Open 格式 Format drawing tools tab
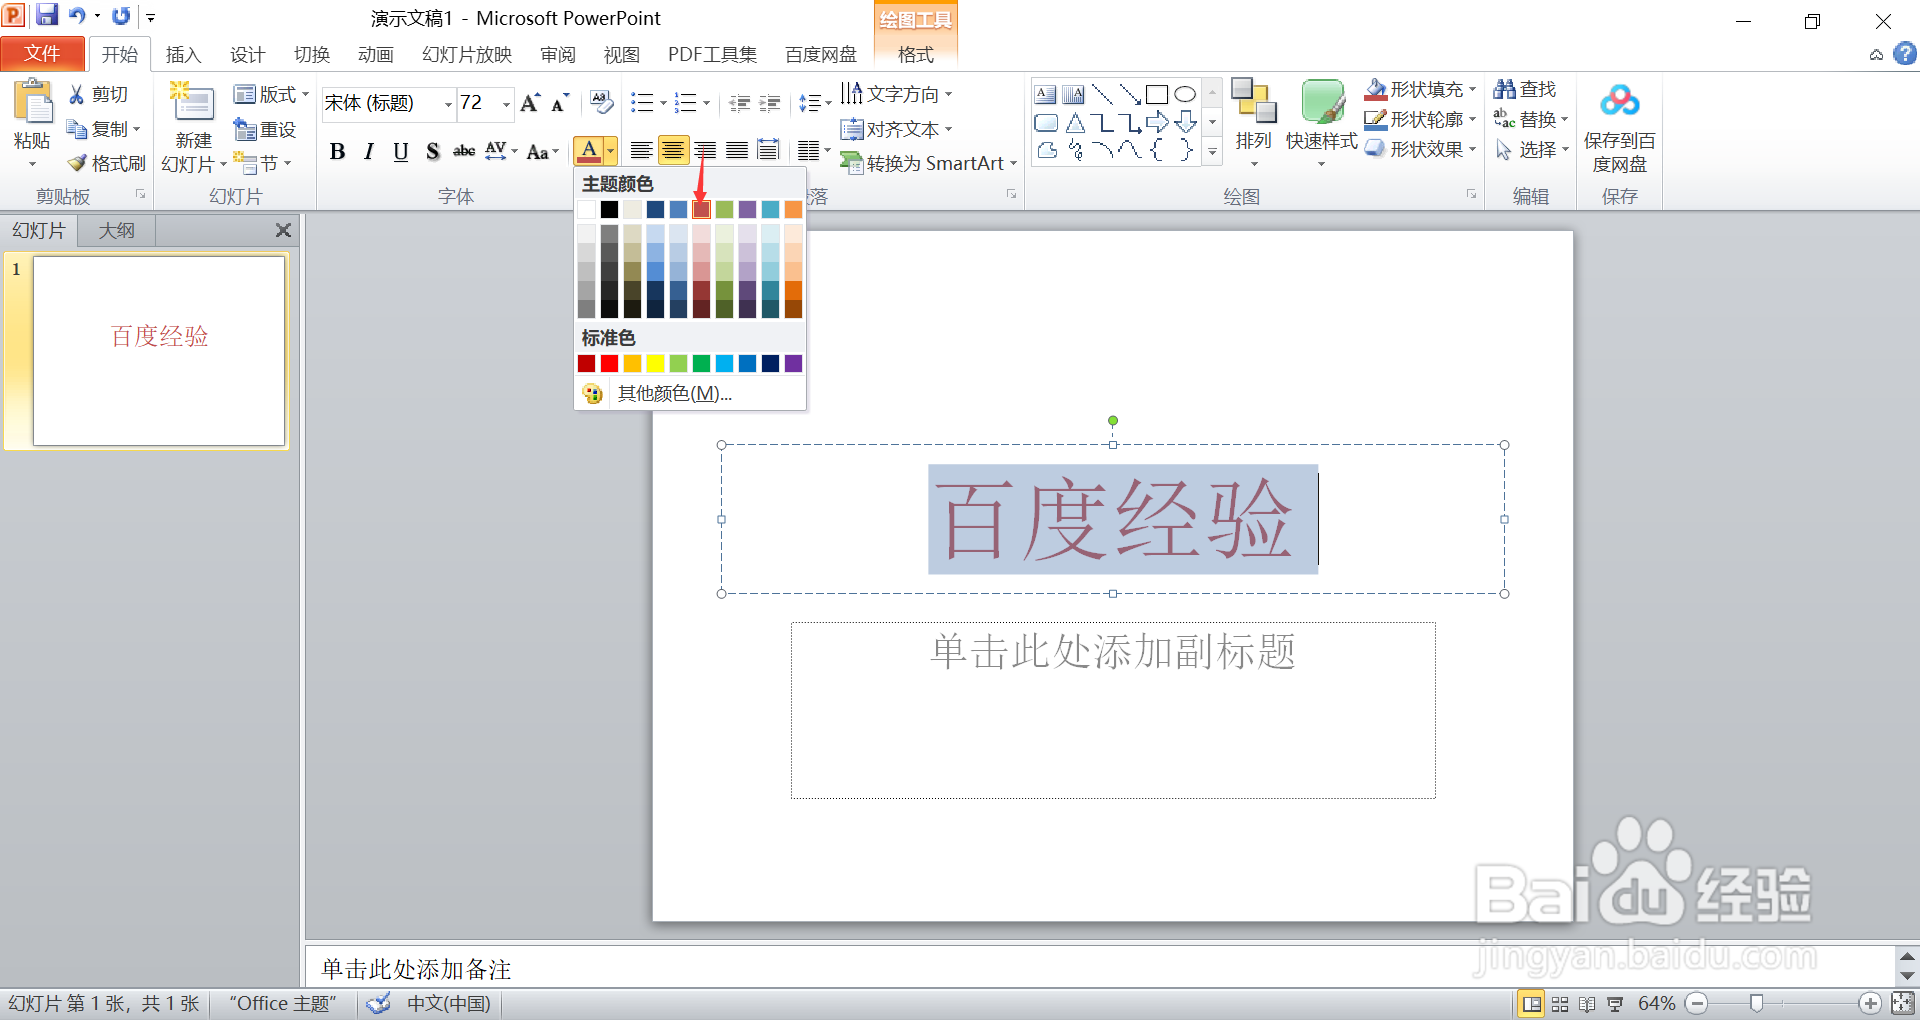 coord(916,55)
